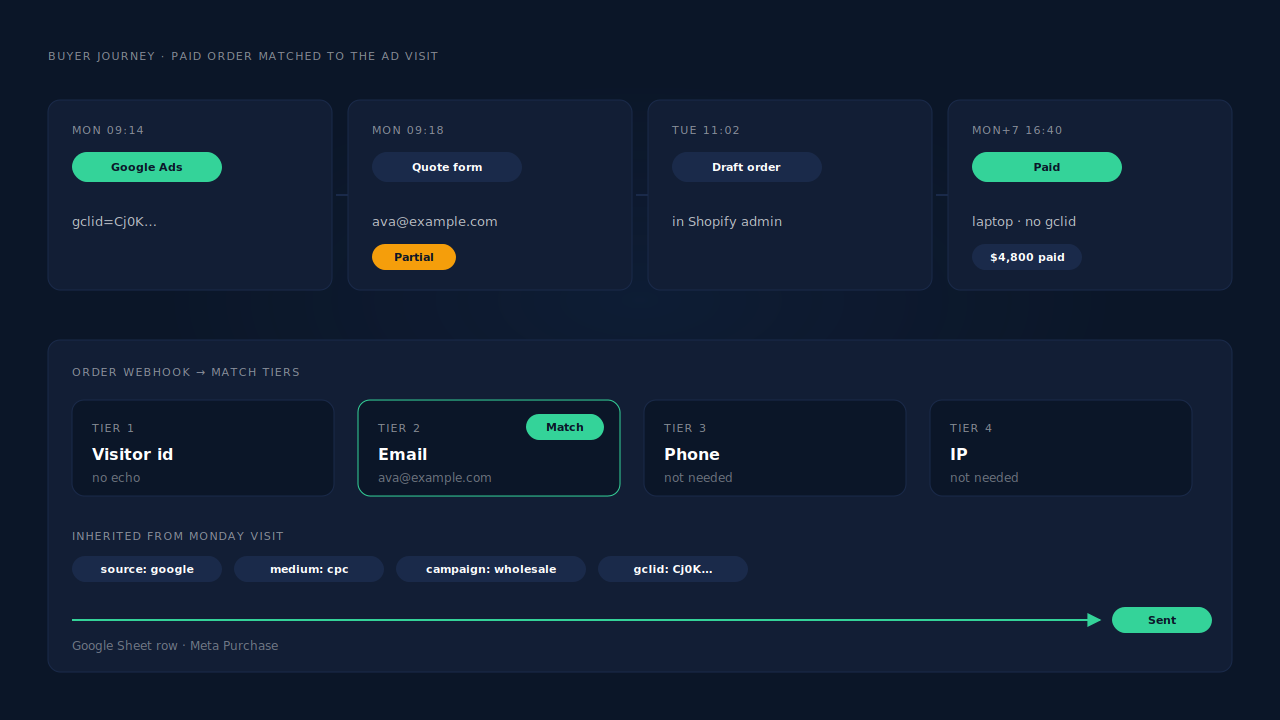Click 'not needed' under IP
The width and height of the screenshot is (1280, 720).
click(984, 478)
